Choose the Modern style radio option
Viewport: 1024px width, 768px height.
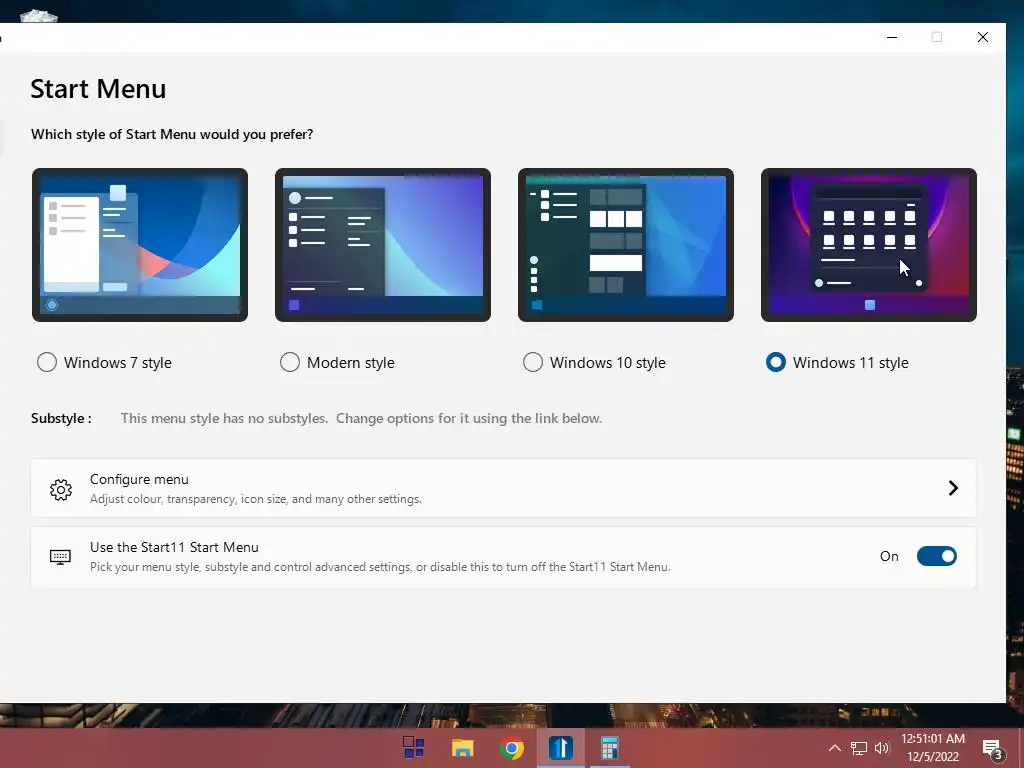click(x=290, y=362)
